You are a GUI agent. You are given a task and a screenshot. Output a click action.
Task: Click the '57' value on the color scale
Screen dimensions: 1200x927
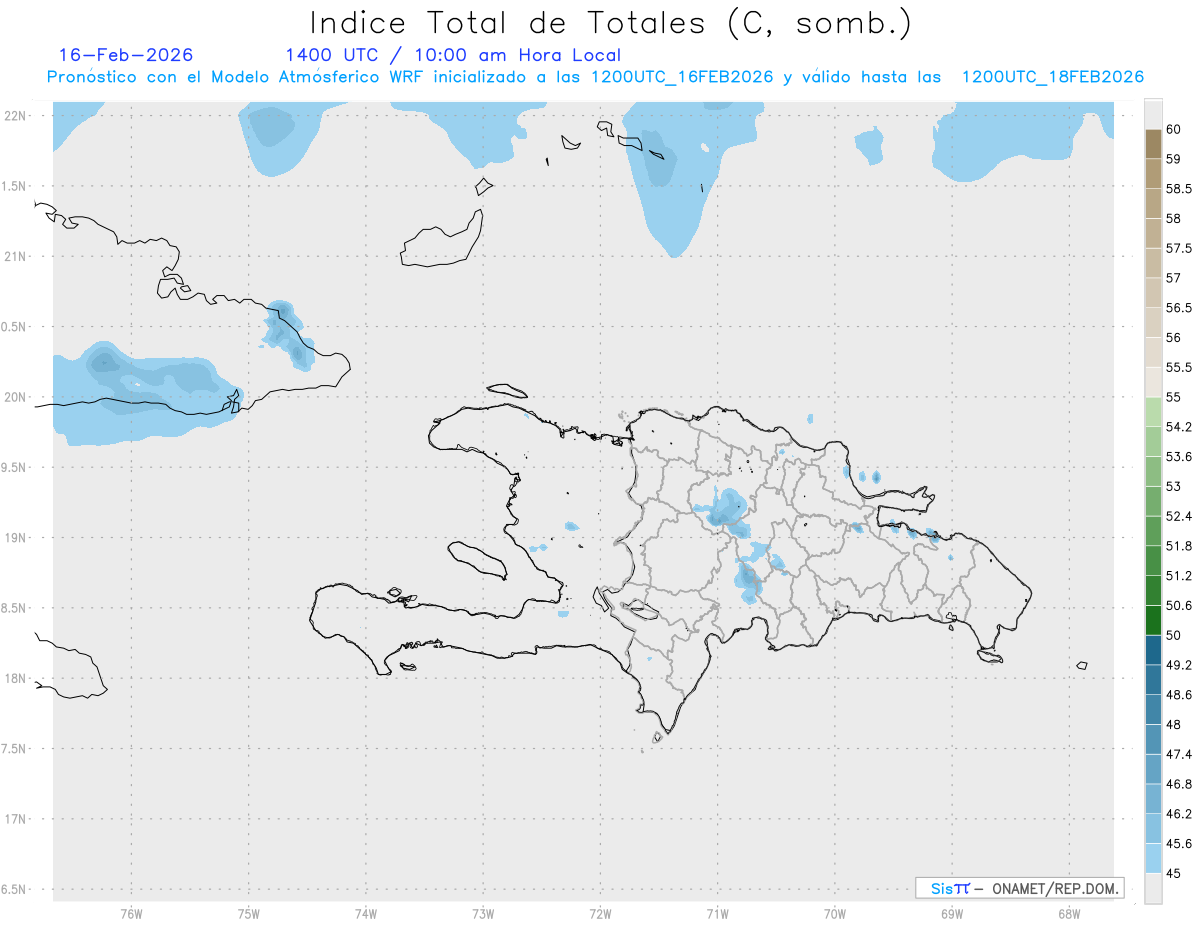coord(1174,278)
